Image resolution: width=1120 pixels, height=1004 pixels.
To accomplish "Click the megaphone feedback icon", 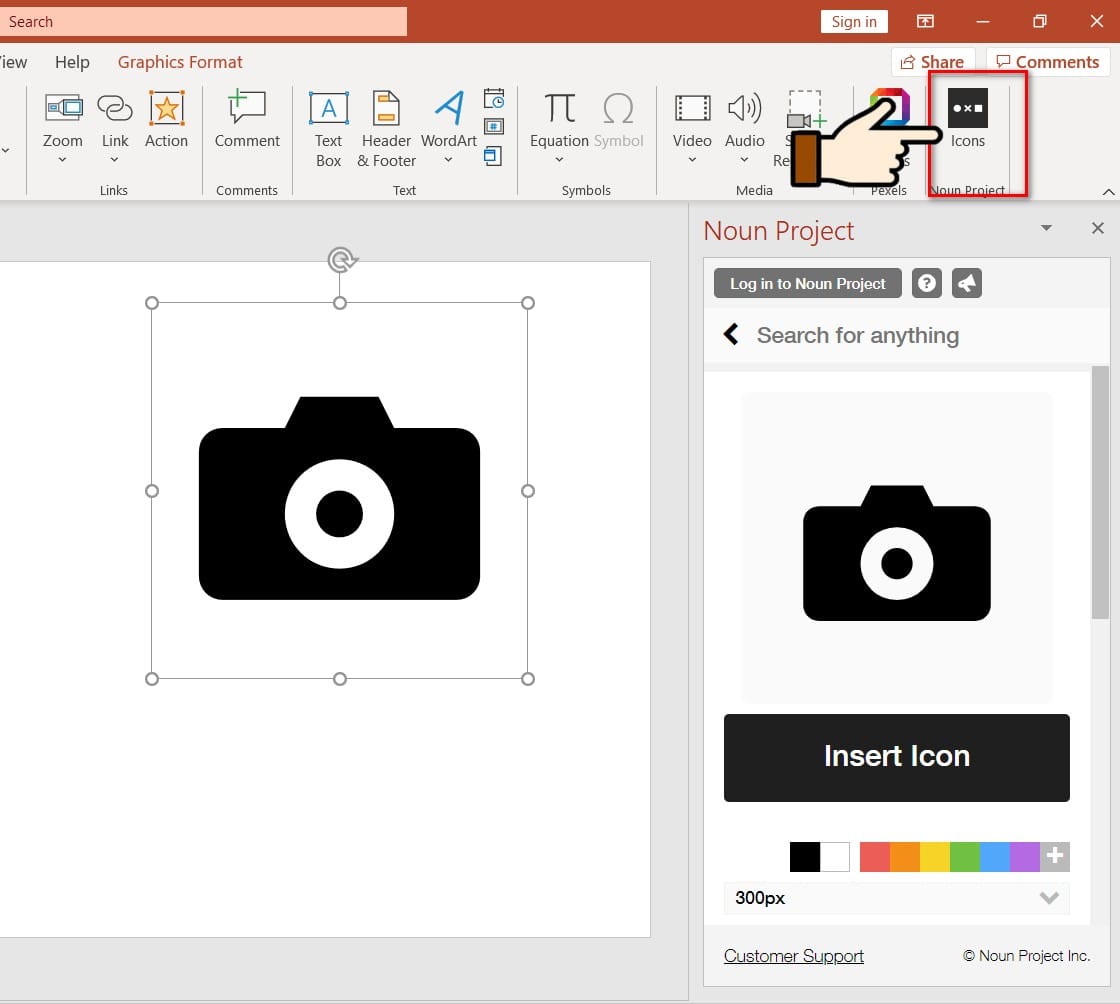I will click(x=967, y=284).
